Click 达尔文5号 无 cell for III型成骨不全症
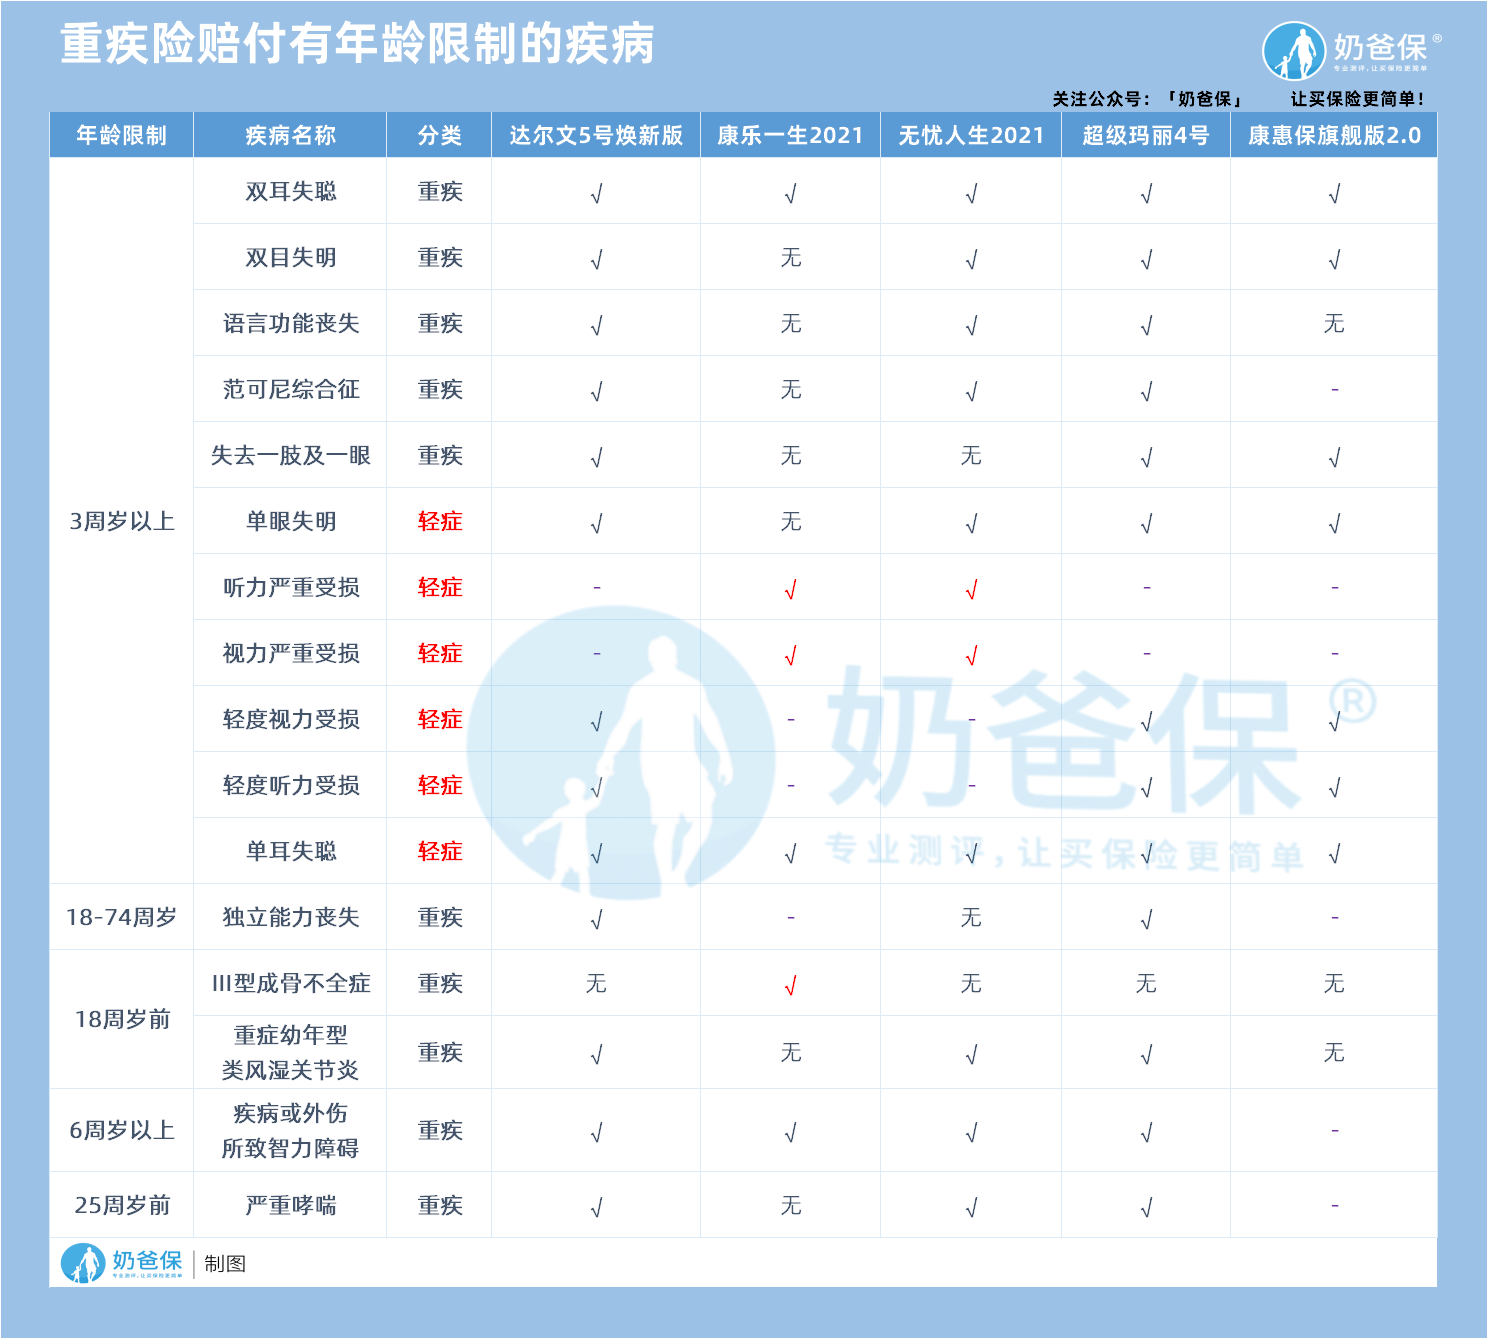This screenshot has width=1487, height=1338. point(596,983)
